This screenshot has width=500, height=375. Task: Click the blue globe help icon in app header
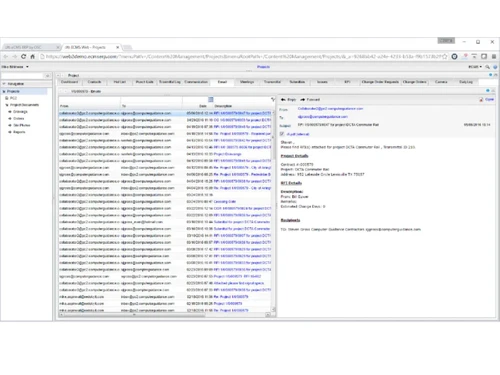coord(495,67)
